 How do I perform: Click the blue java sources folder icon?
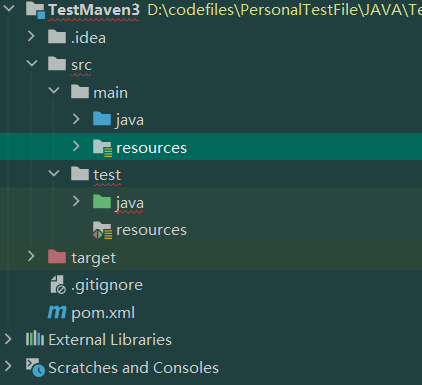point(102,119)
